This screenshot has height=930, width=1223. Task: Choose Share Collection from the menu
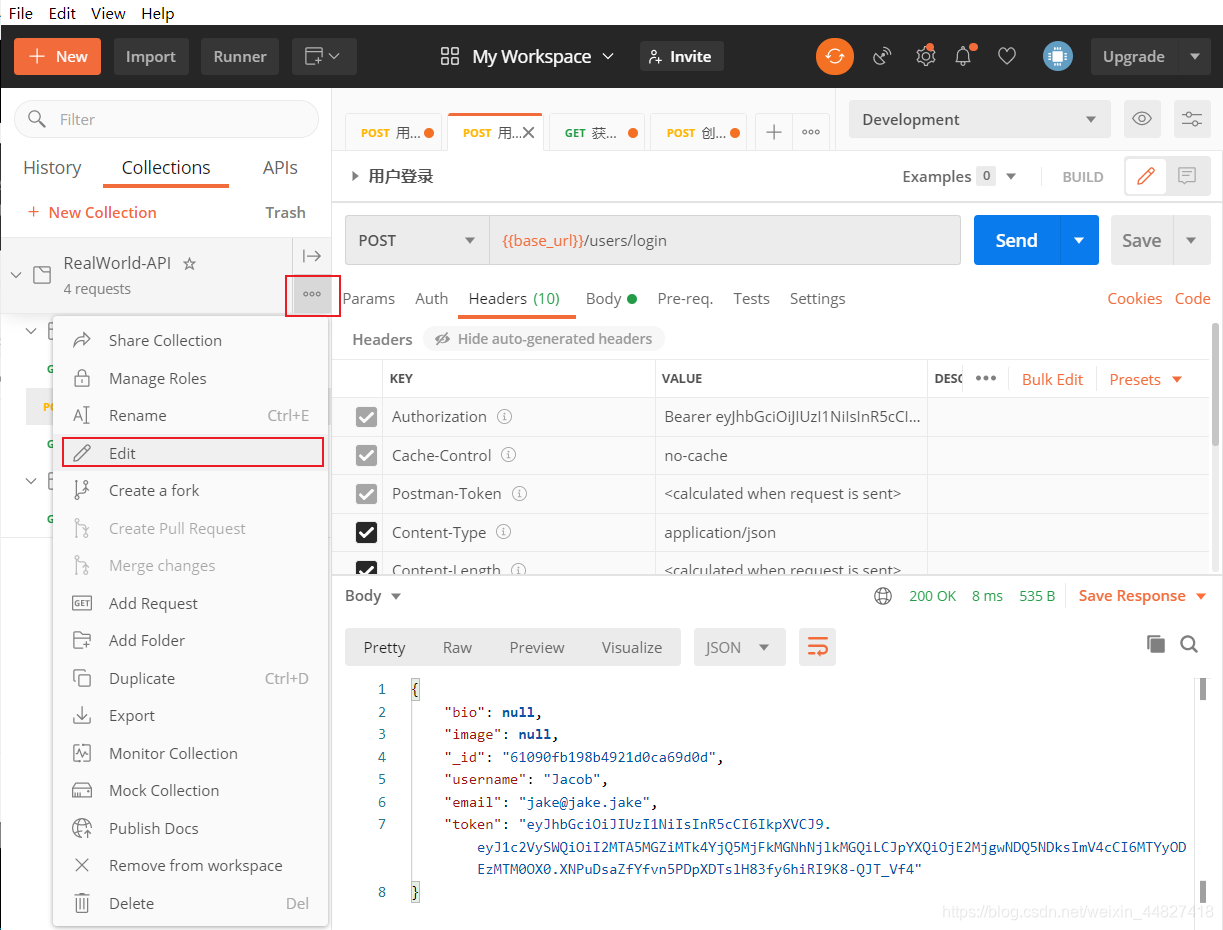[x=190, y=340]
